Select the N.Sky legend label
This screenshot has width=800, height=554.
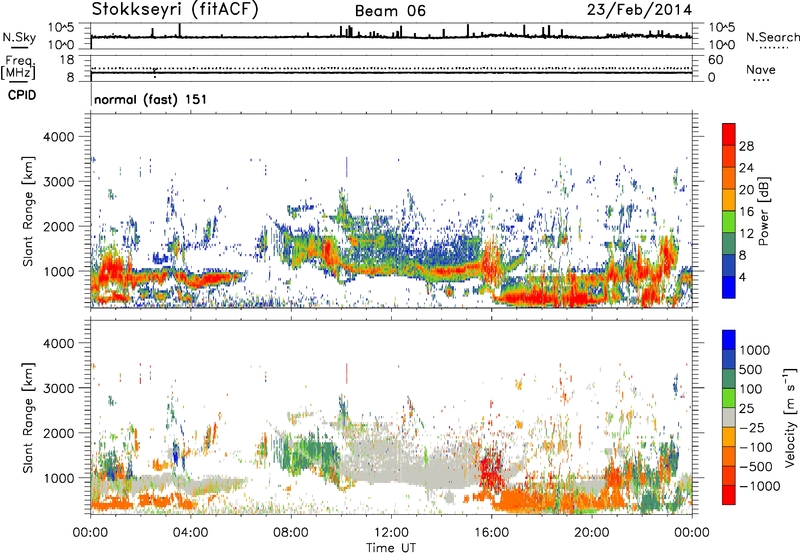[19, 37]
